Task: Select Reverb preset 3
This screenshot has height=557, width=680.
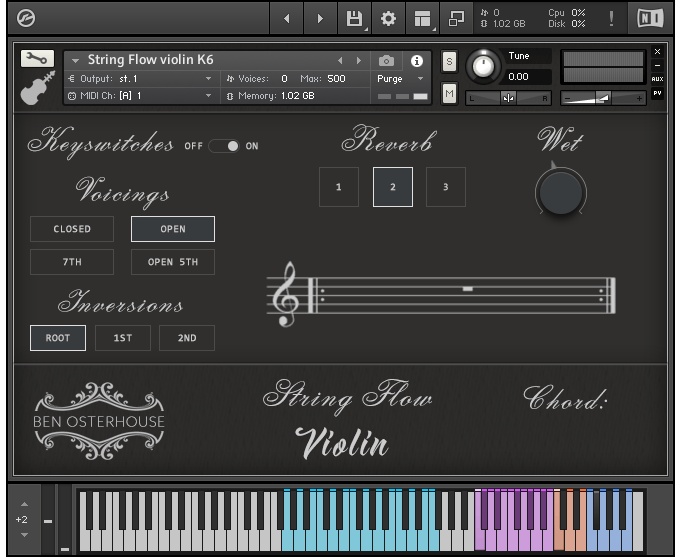Action: [x=446, y=187]
